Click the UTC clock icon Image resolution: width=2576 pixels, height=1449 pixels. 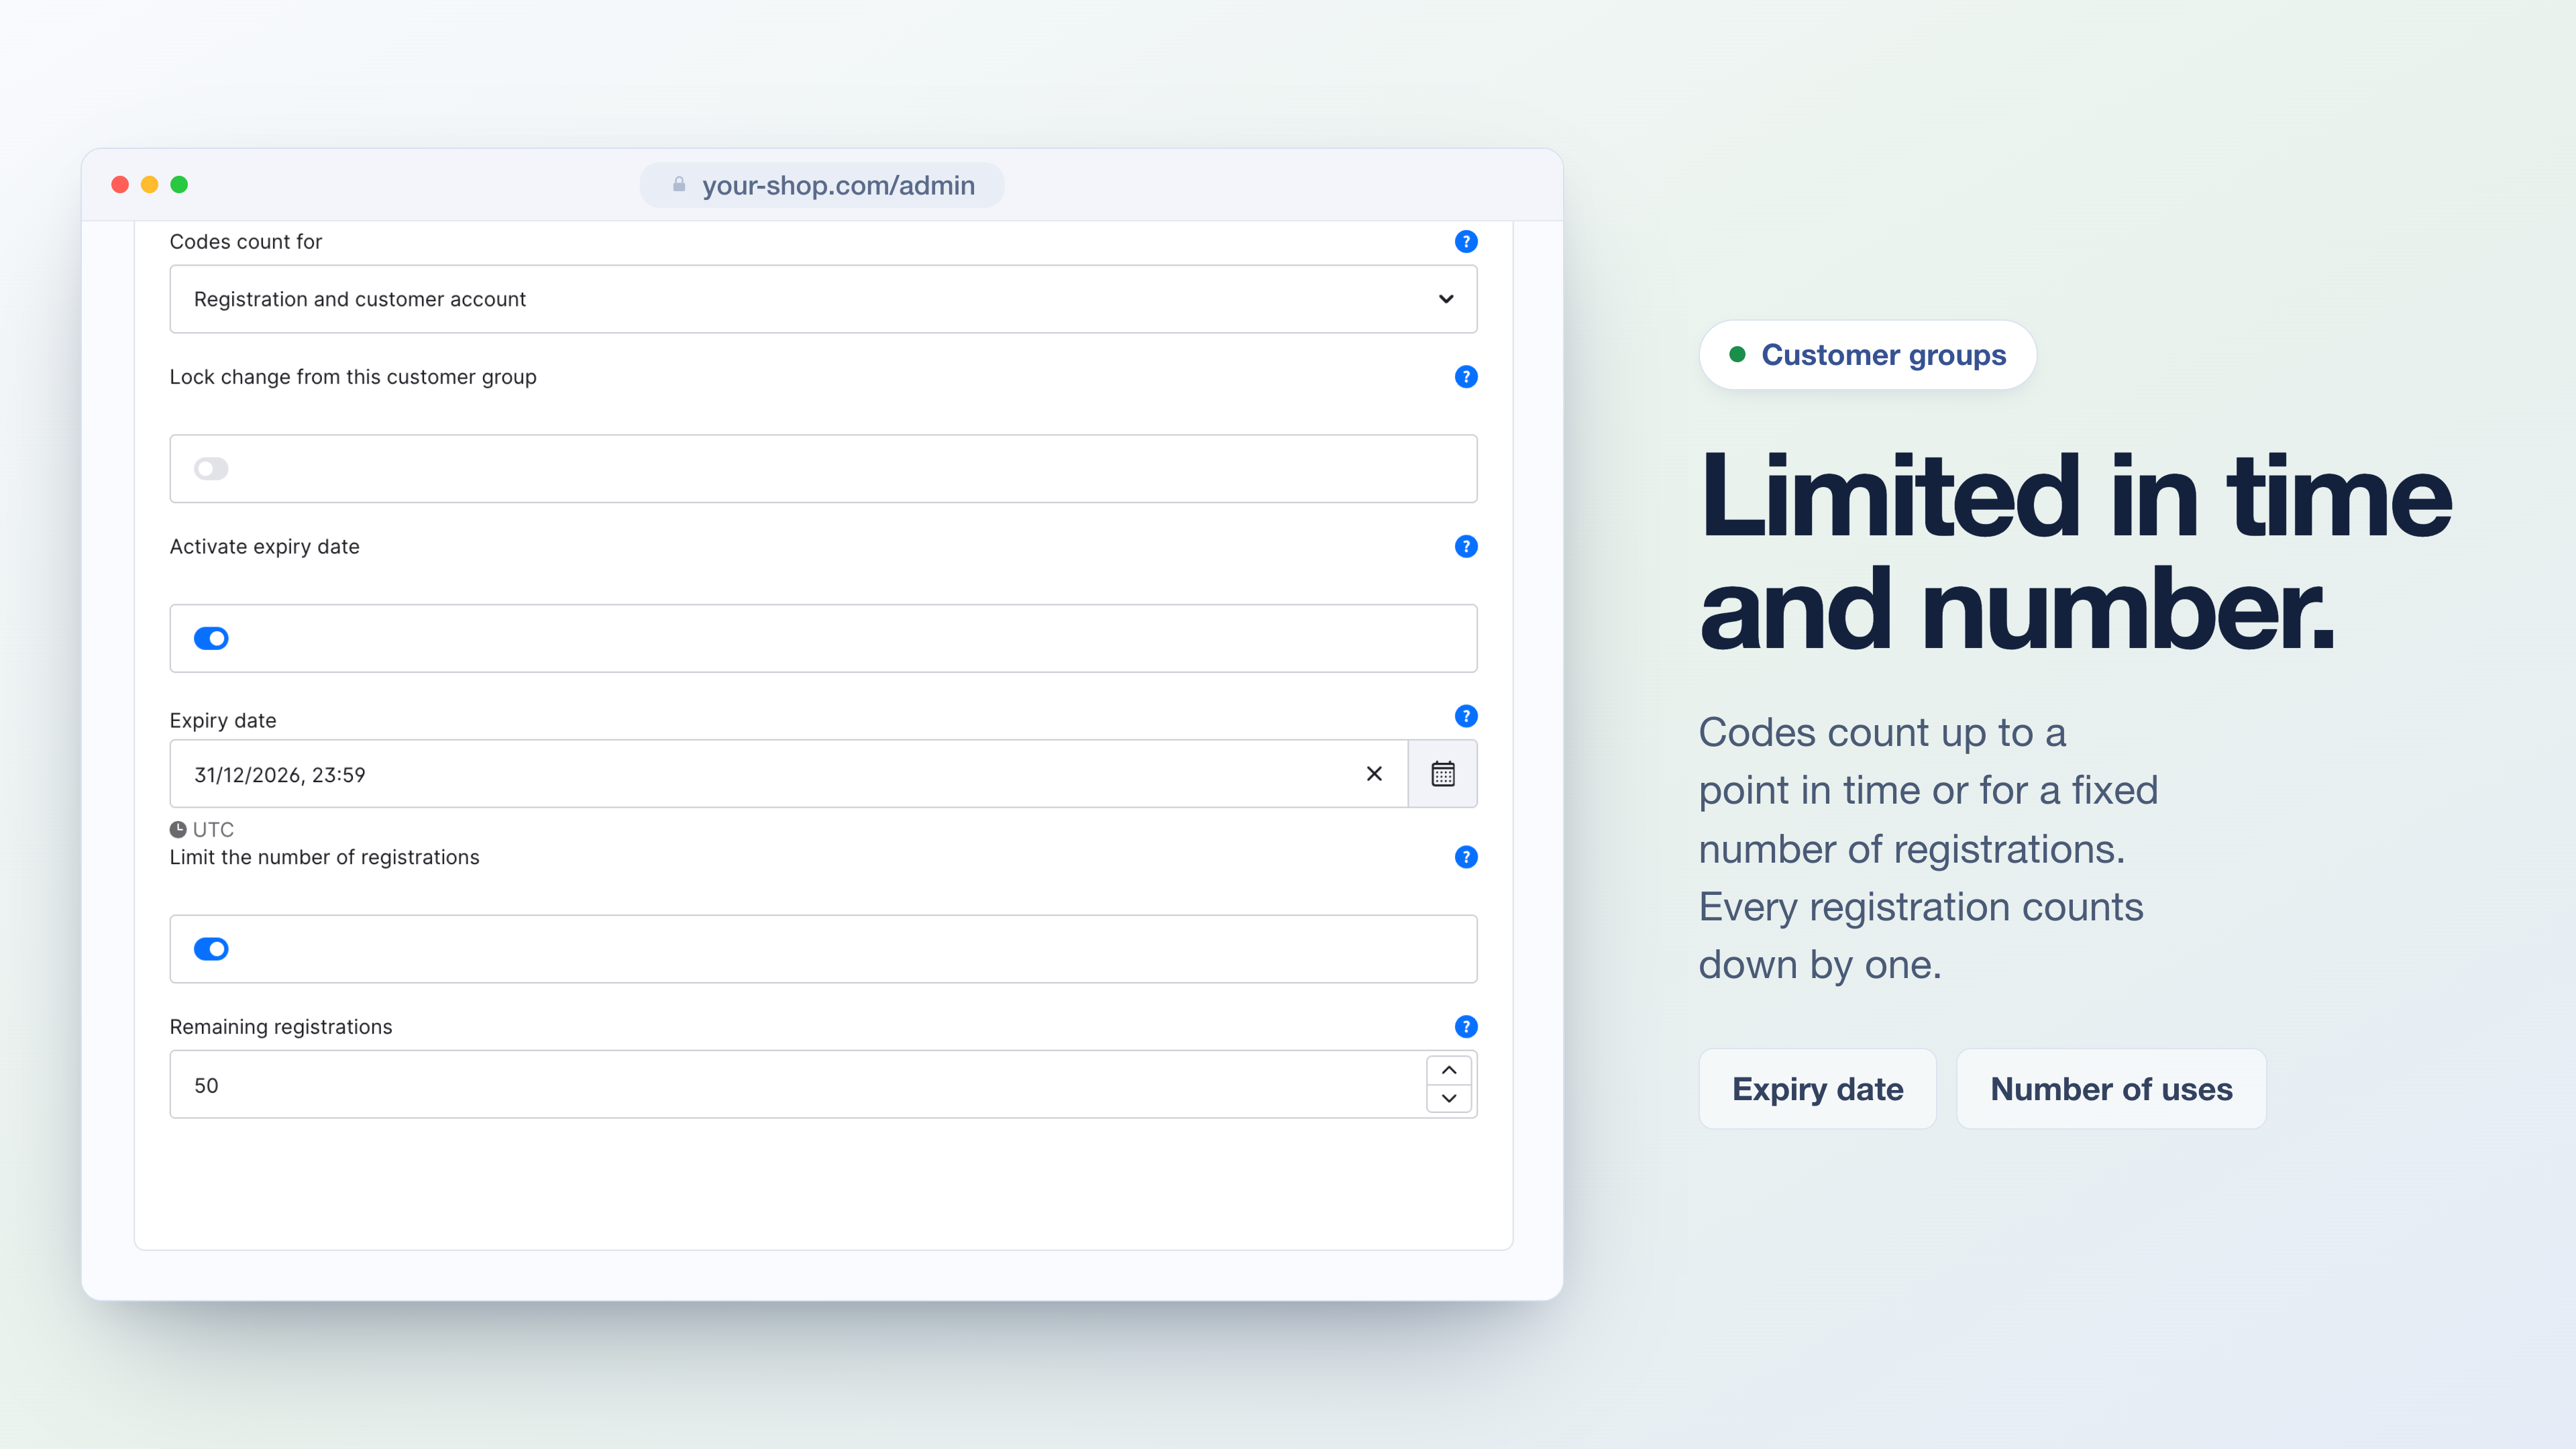178,829
